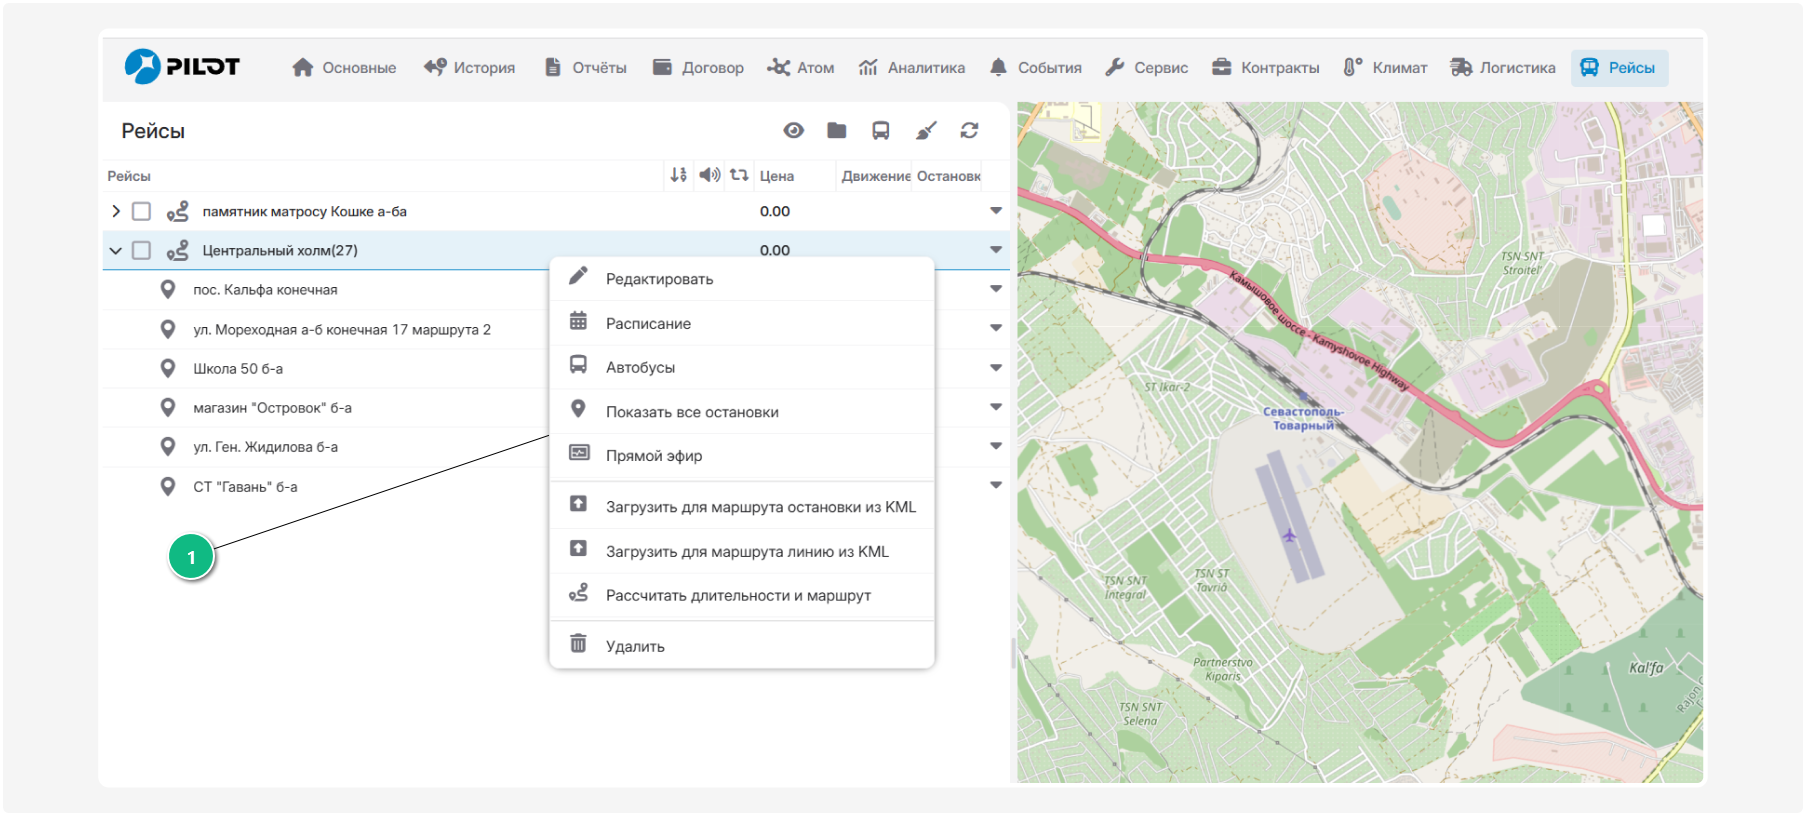
Task: Click the bus icon in Рейсы toolbar
Action: click(x=881, y=130)
